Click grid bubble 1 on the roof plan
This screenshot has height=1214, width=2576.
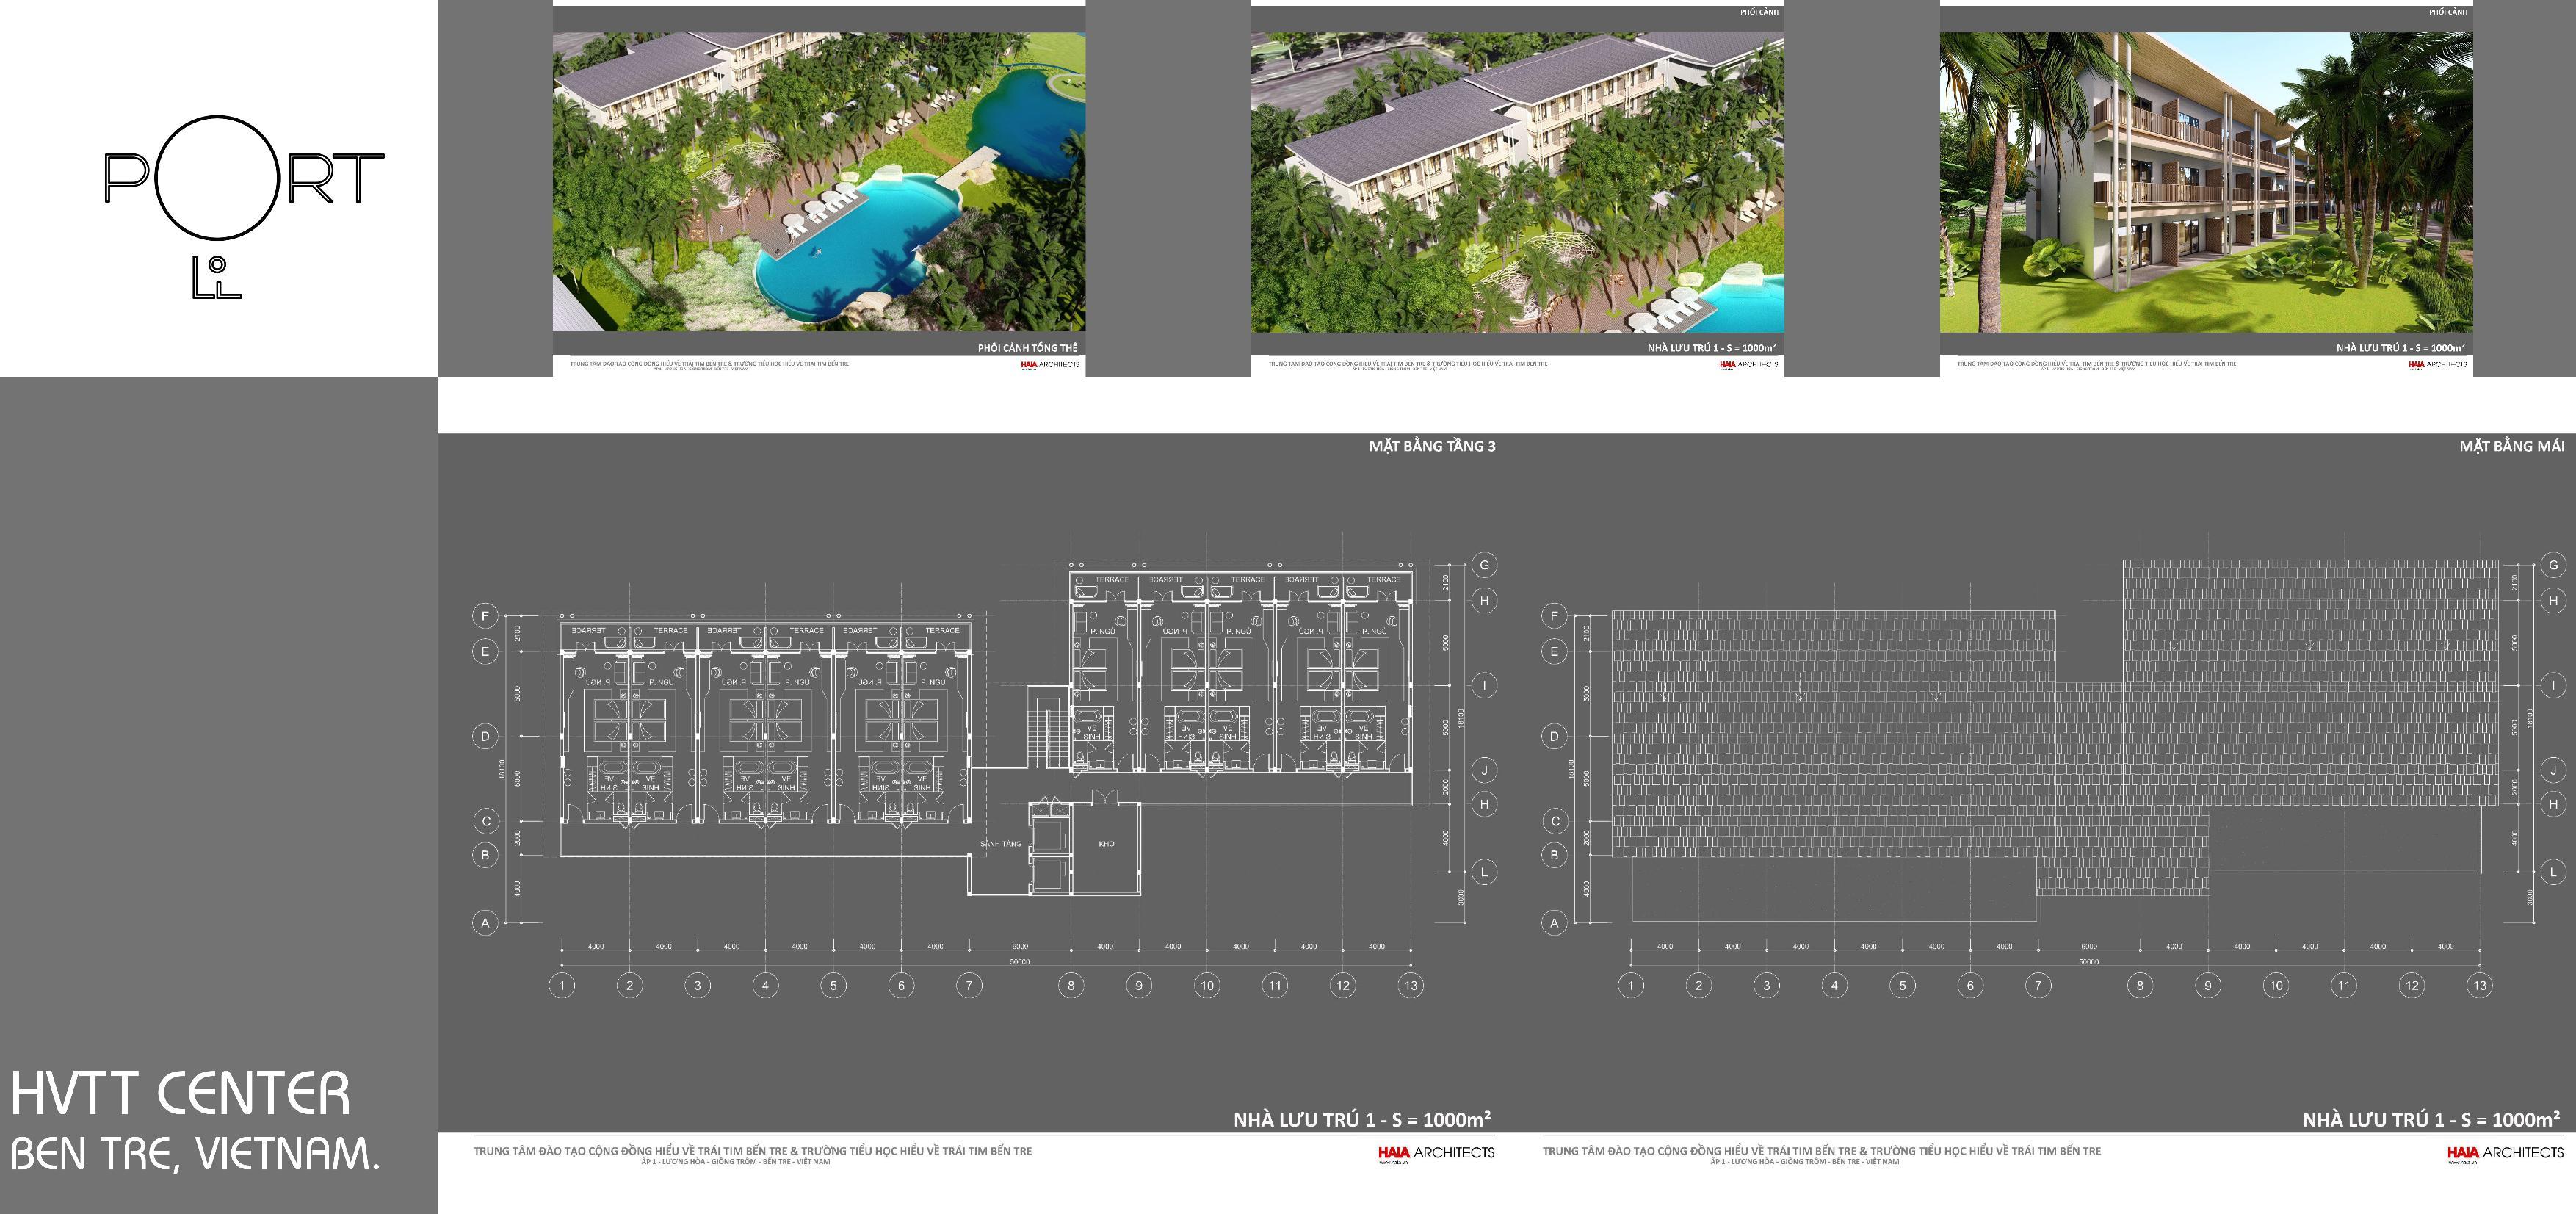tap(1631, 985)
